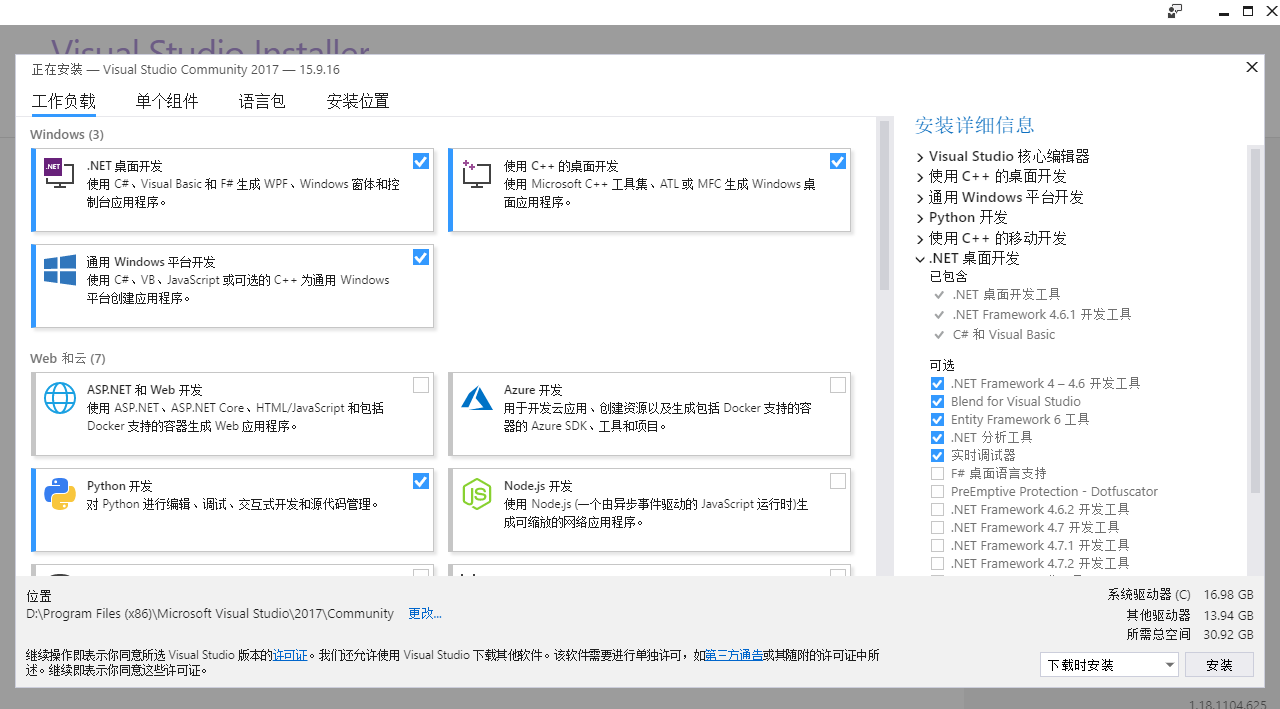This screenshot has width=1280, height=709.
Task: Click the Node.js 开发 JS icon
Action: pyautogui.click(x=476, y=493)
